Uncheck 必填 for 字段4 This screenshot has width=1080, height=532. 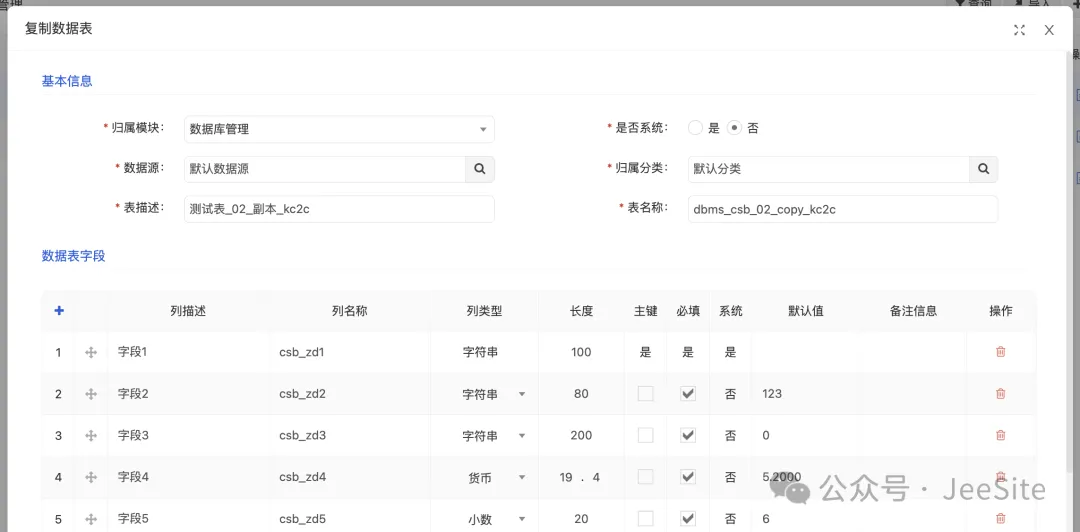point(687,476)
